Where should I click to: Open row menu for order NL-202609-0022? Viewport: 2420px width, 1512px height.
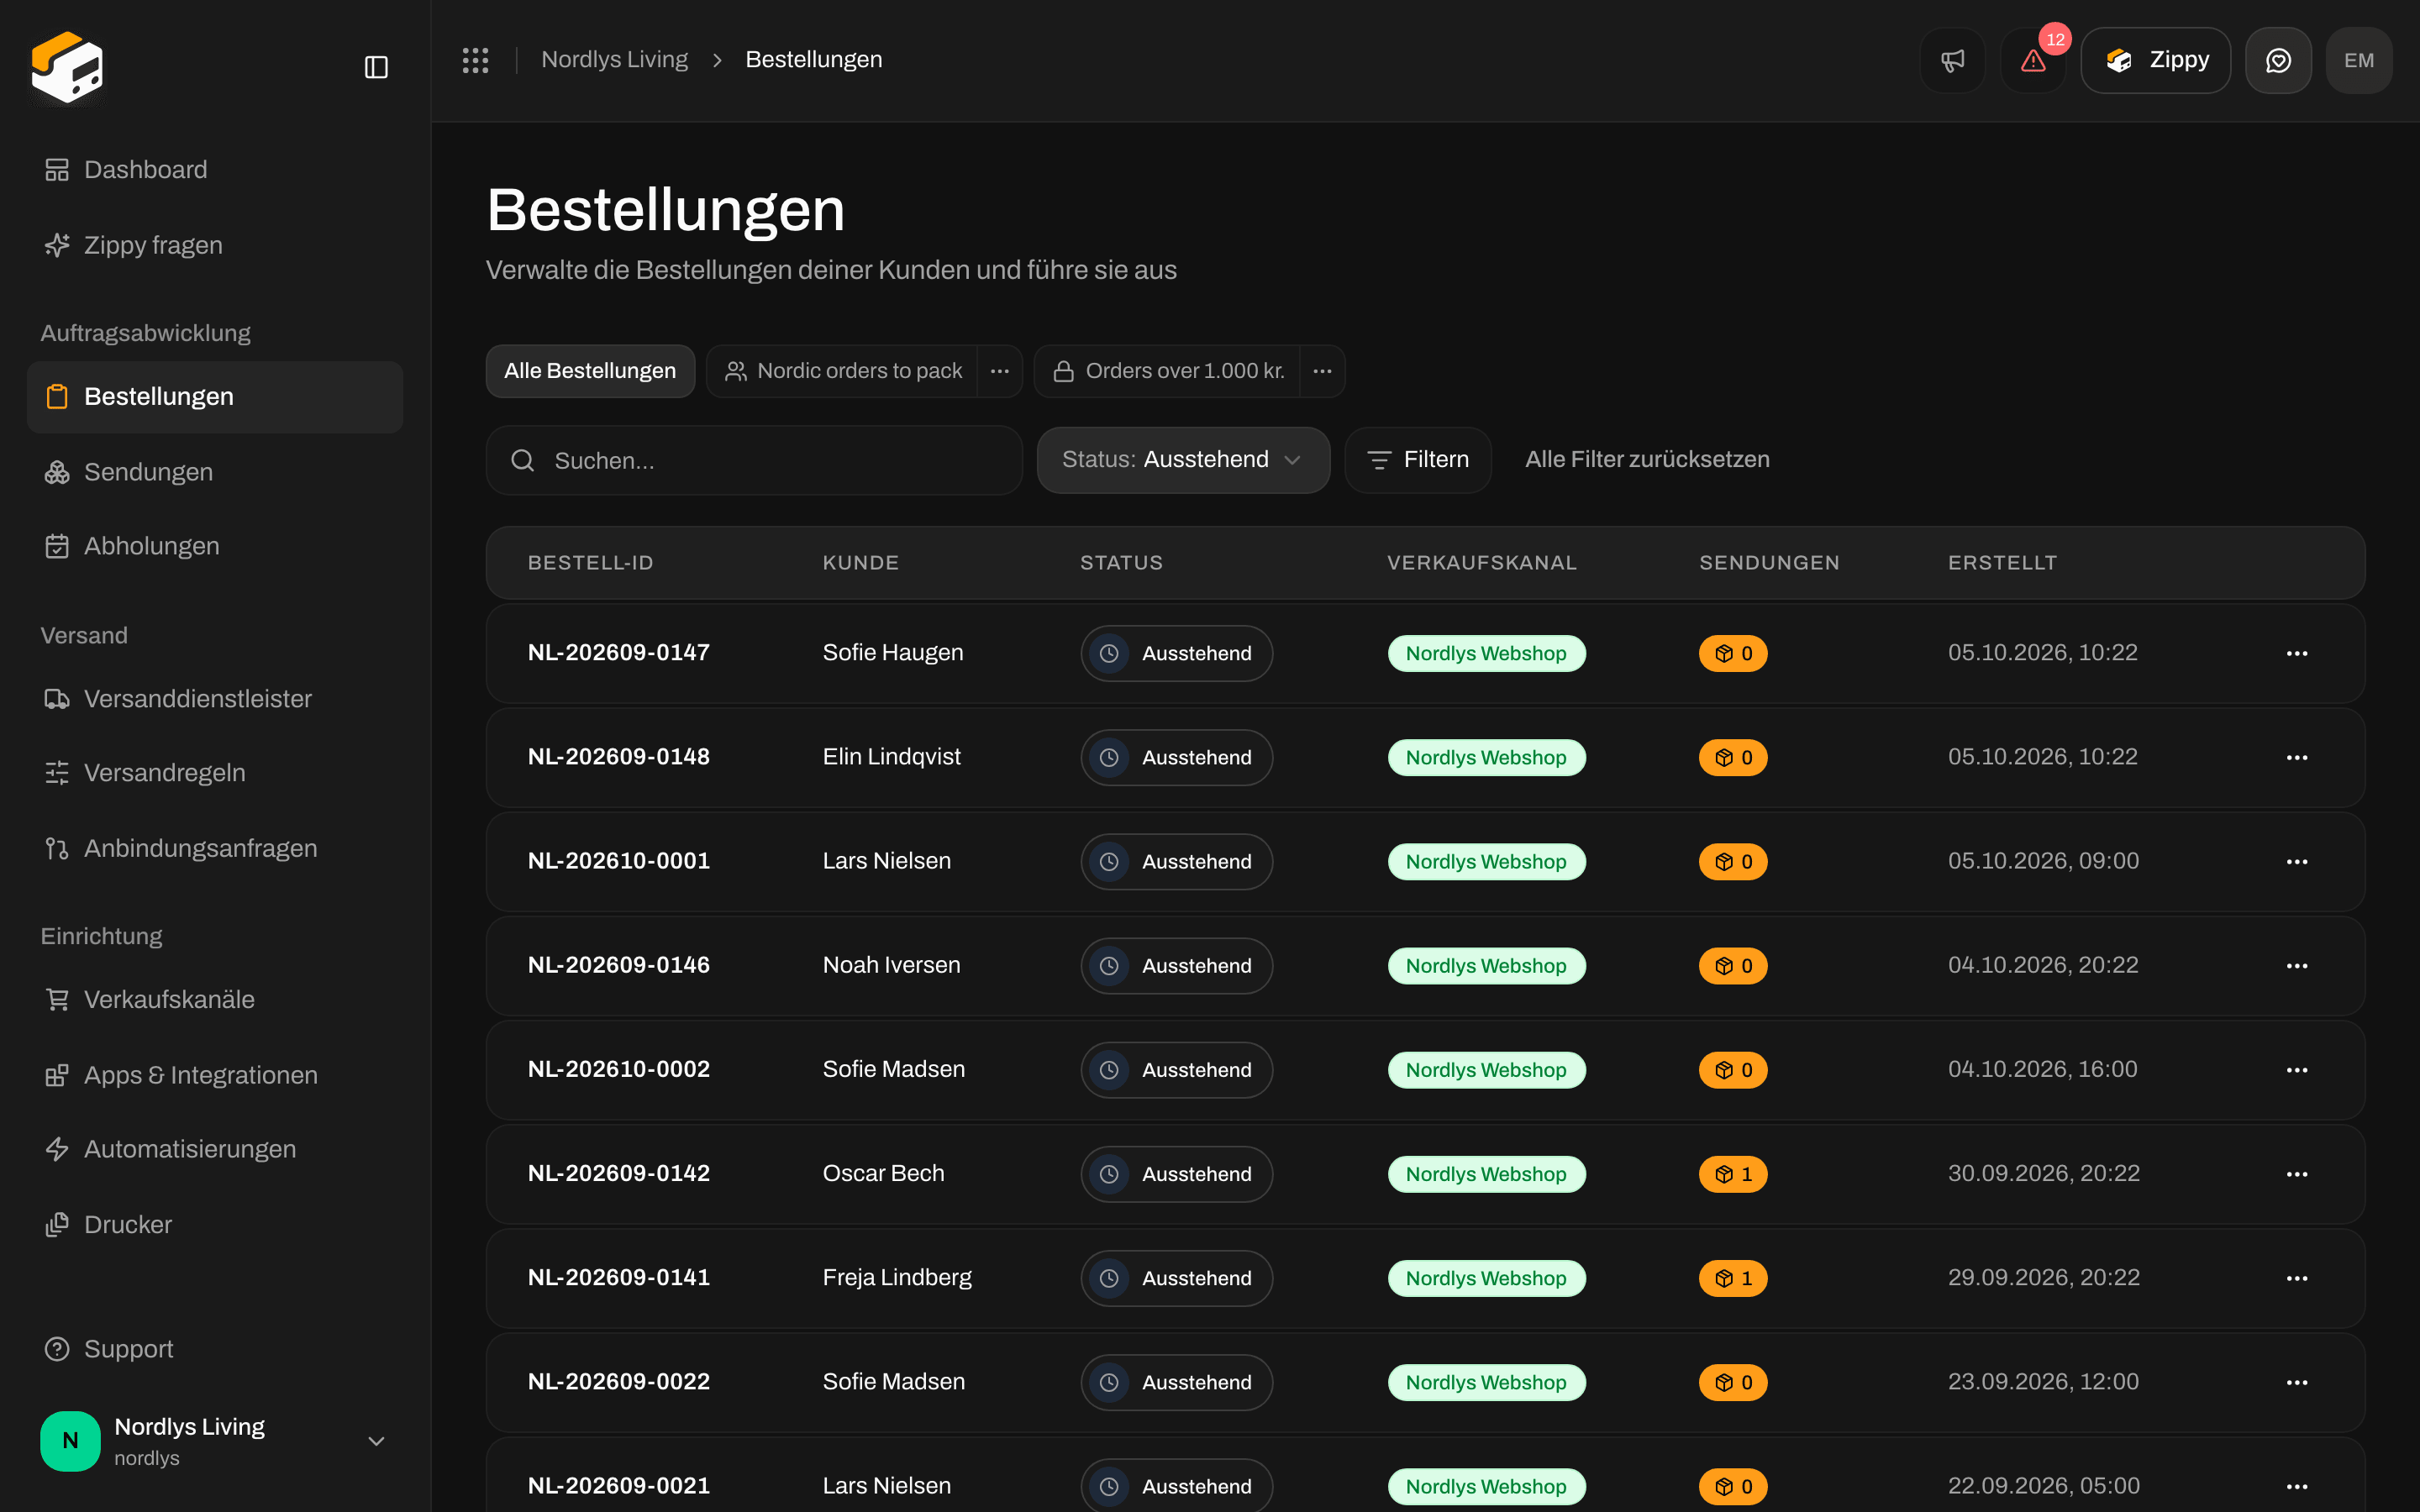(2297, 1382)
